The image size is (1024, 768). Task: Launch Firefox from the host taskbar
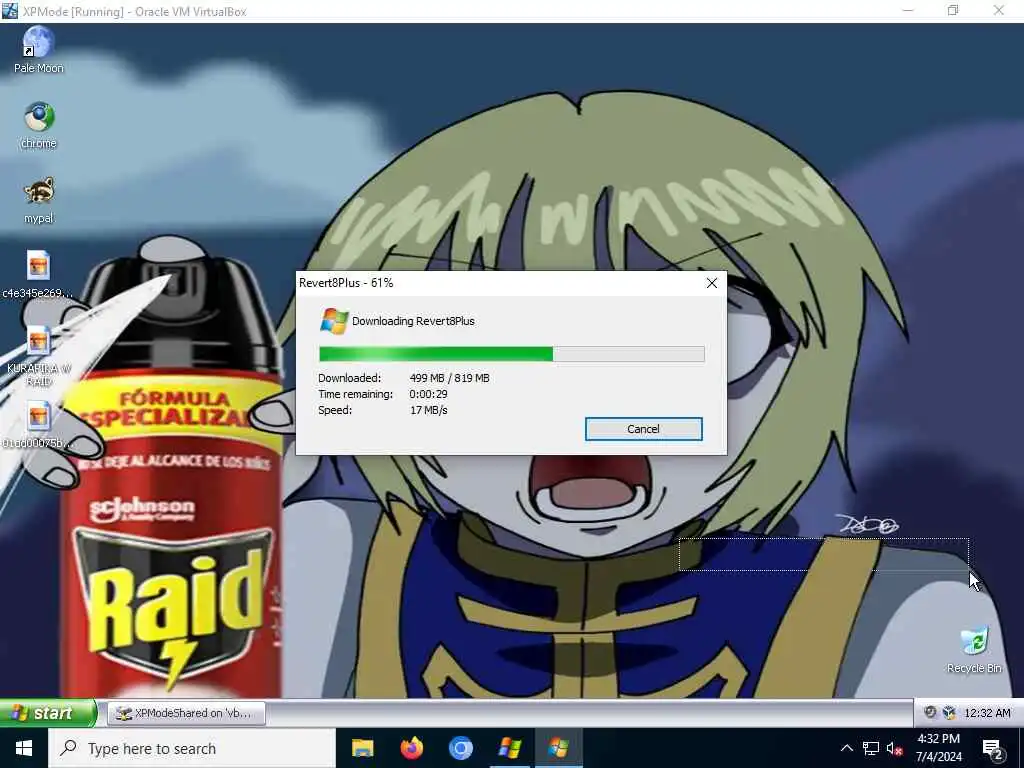click(411, 748)
